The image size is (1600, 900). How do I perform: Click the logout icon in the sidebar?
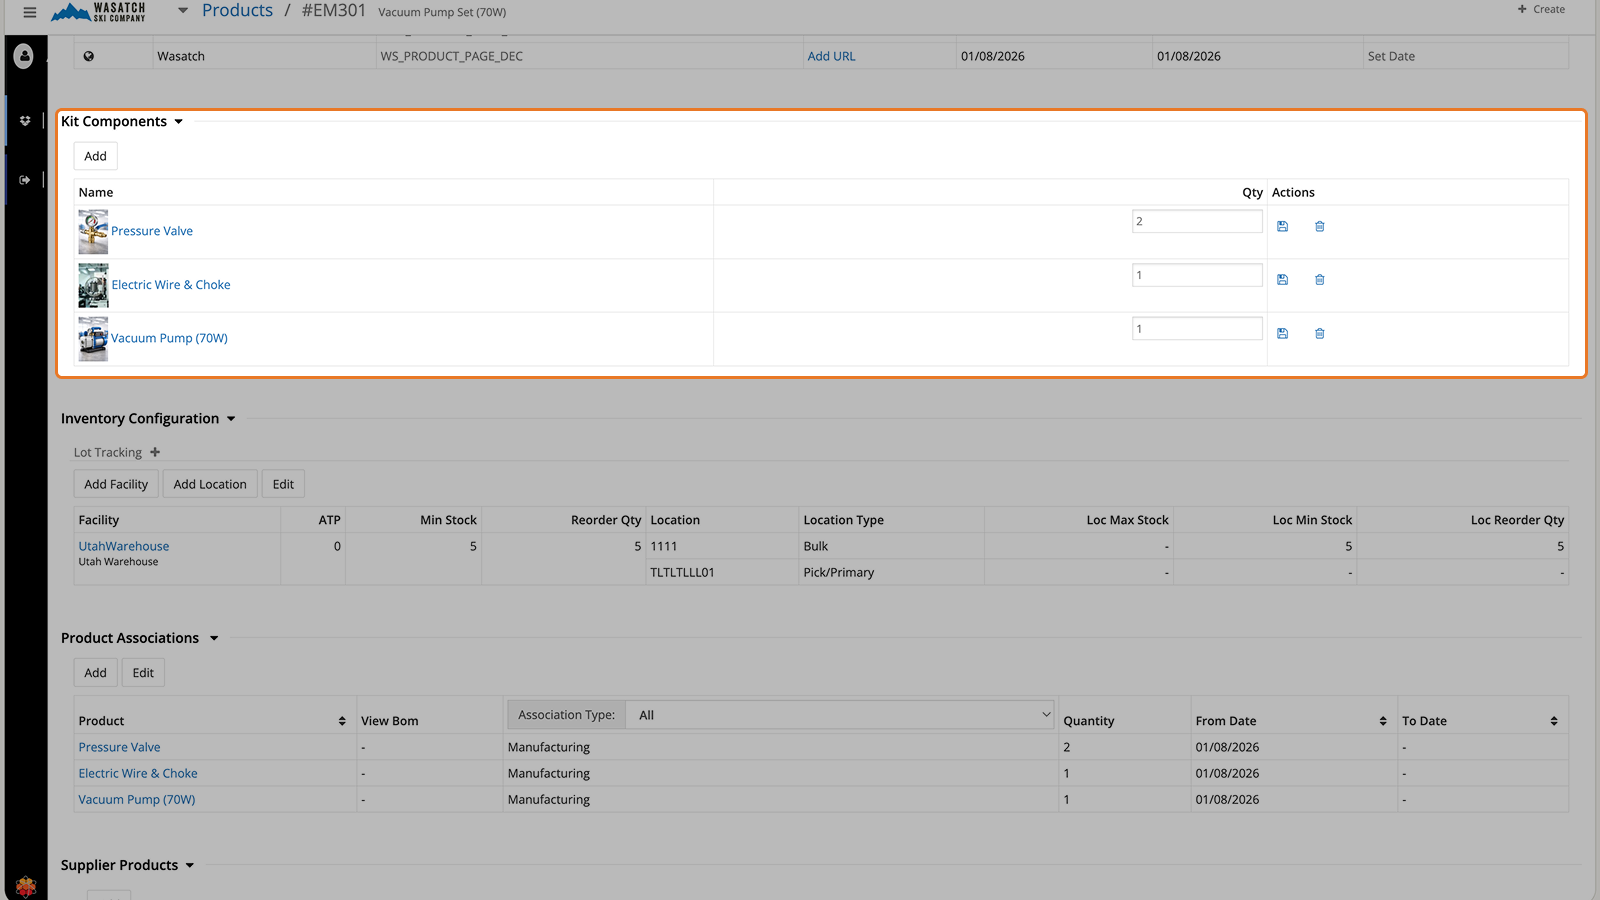click(x=25, y=179)
